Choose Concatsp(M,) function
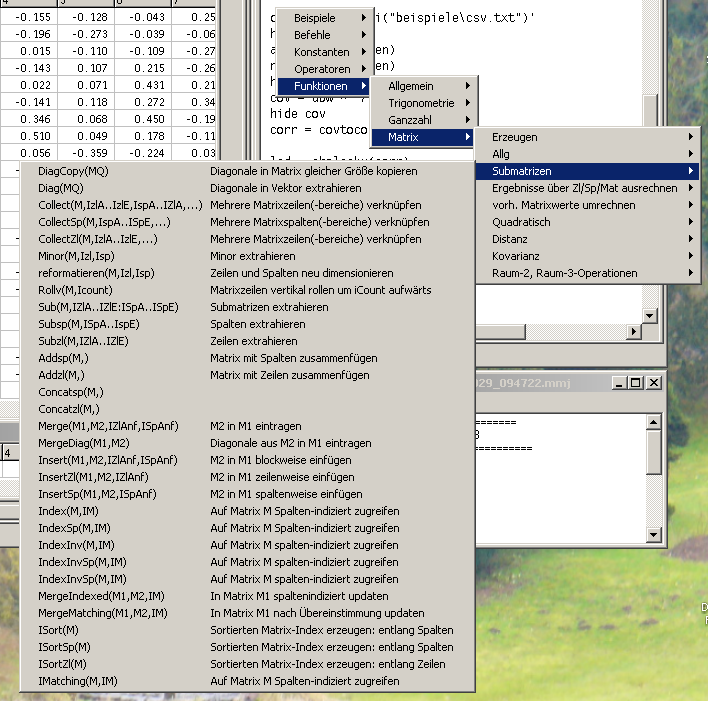Image resolution: width=708 pixels, height=701 pixels. 247,392
